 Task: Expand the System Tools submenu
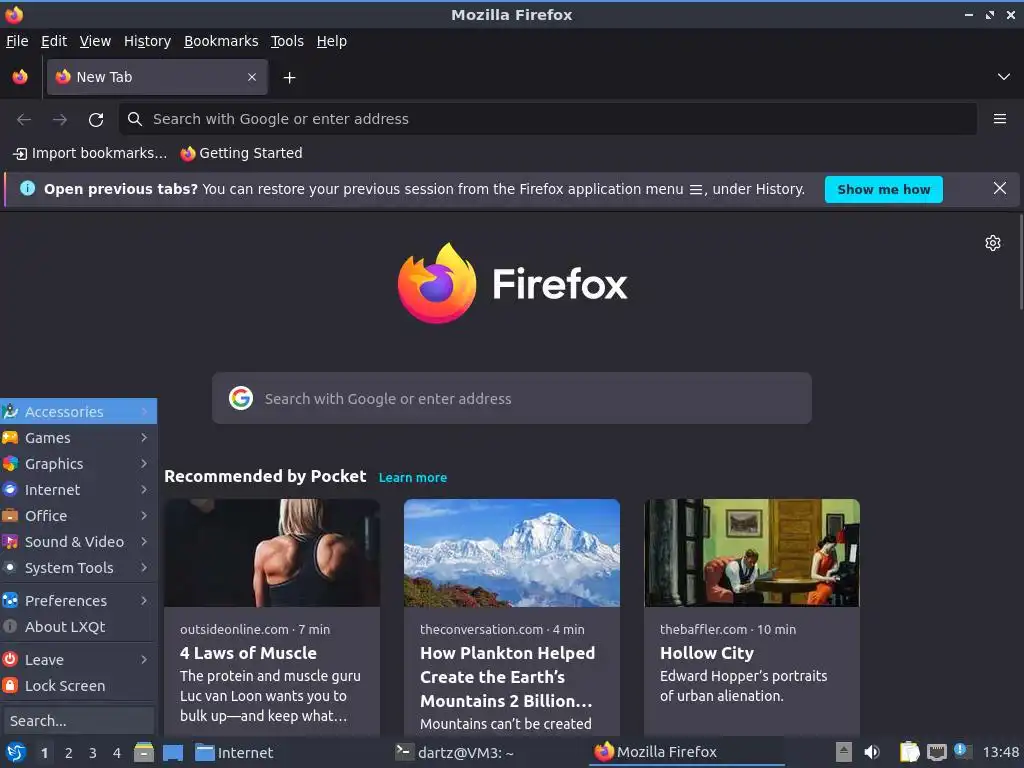click(78, 568)
